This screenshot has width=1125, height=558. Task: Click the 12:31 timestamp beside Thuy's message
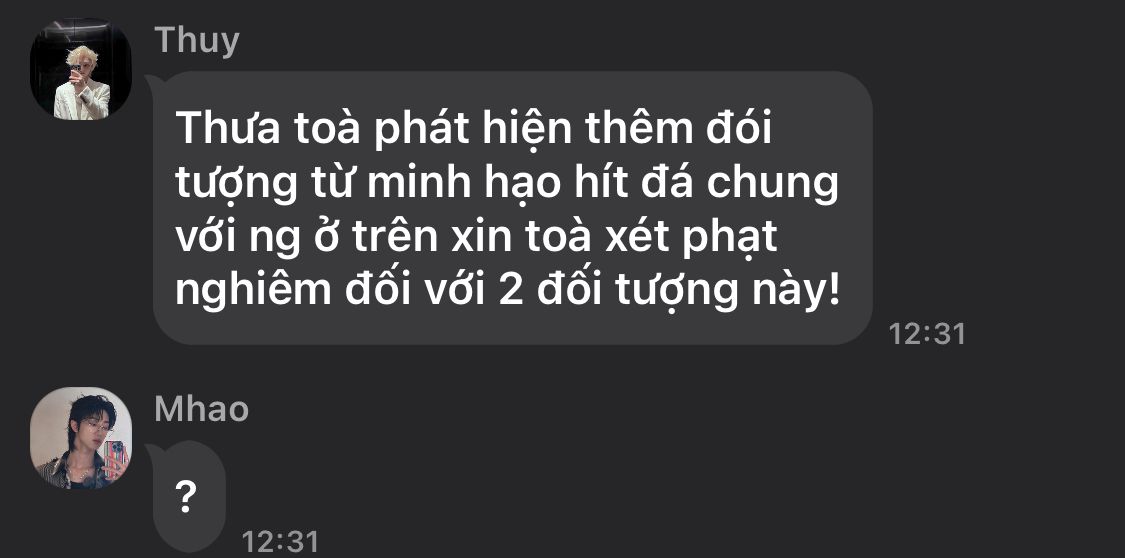(927, 334)
